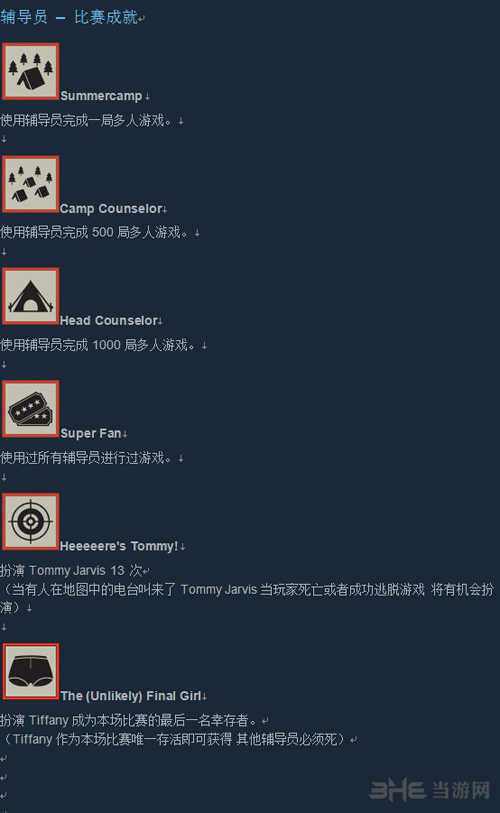Click the Final Girl shorts icon
The height and width of the screenshot is (813, 500).
pos(30,671)
